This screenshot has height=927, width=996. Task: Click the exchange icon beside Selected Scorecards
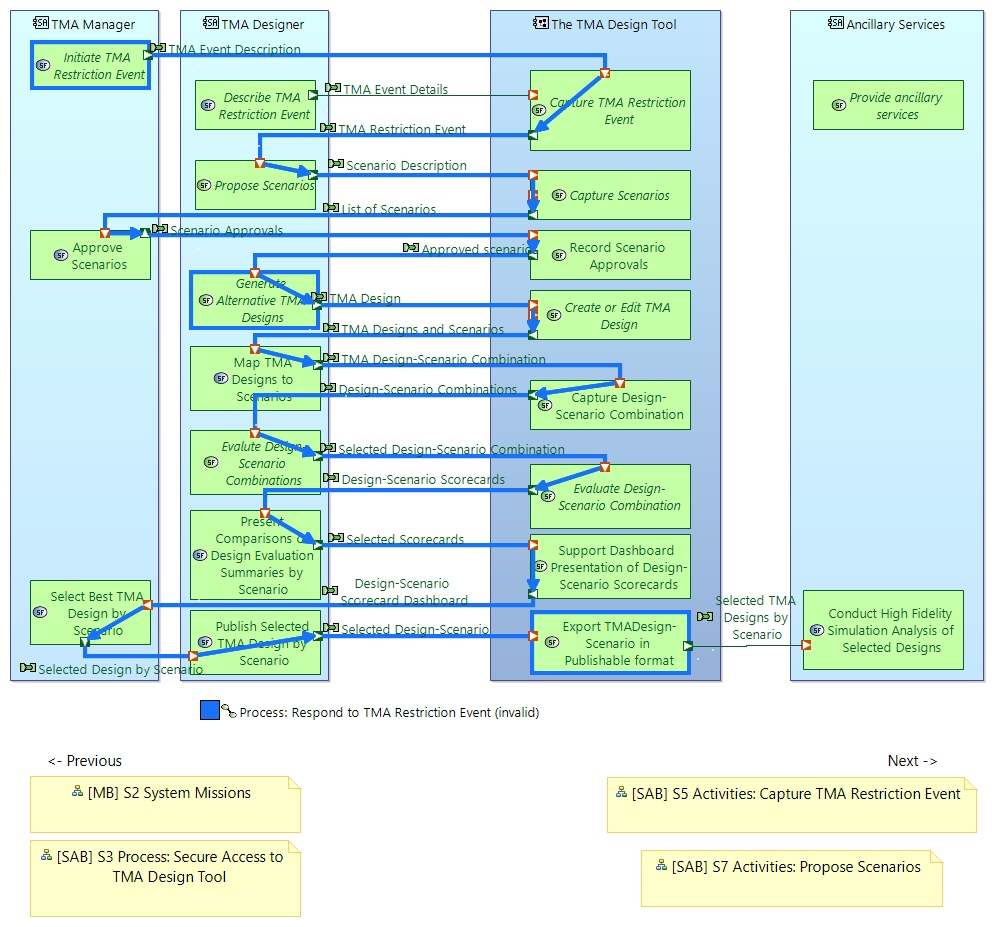tap(336, 538)
